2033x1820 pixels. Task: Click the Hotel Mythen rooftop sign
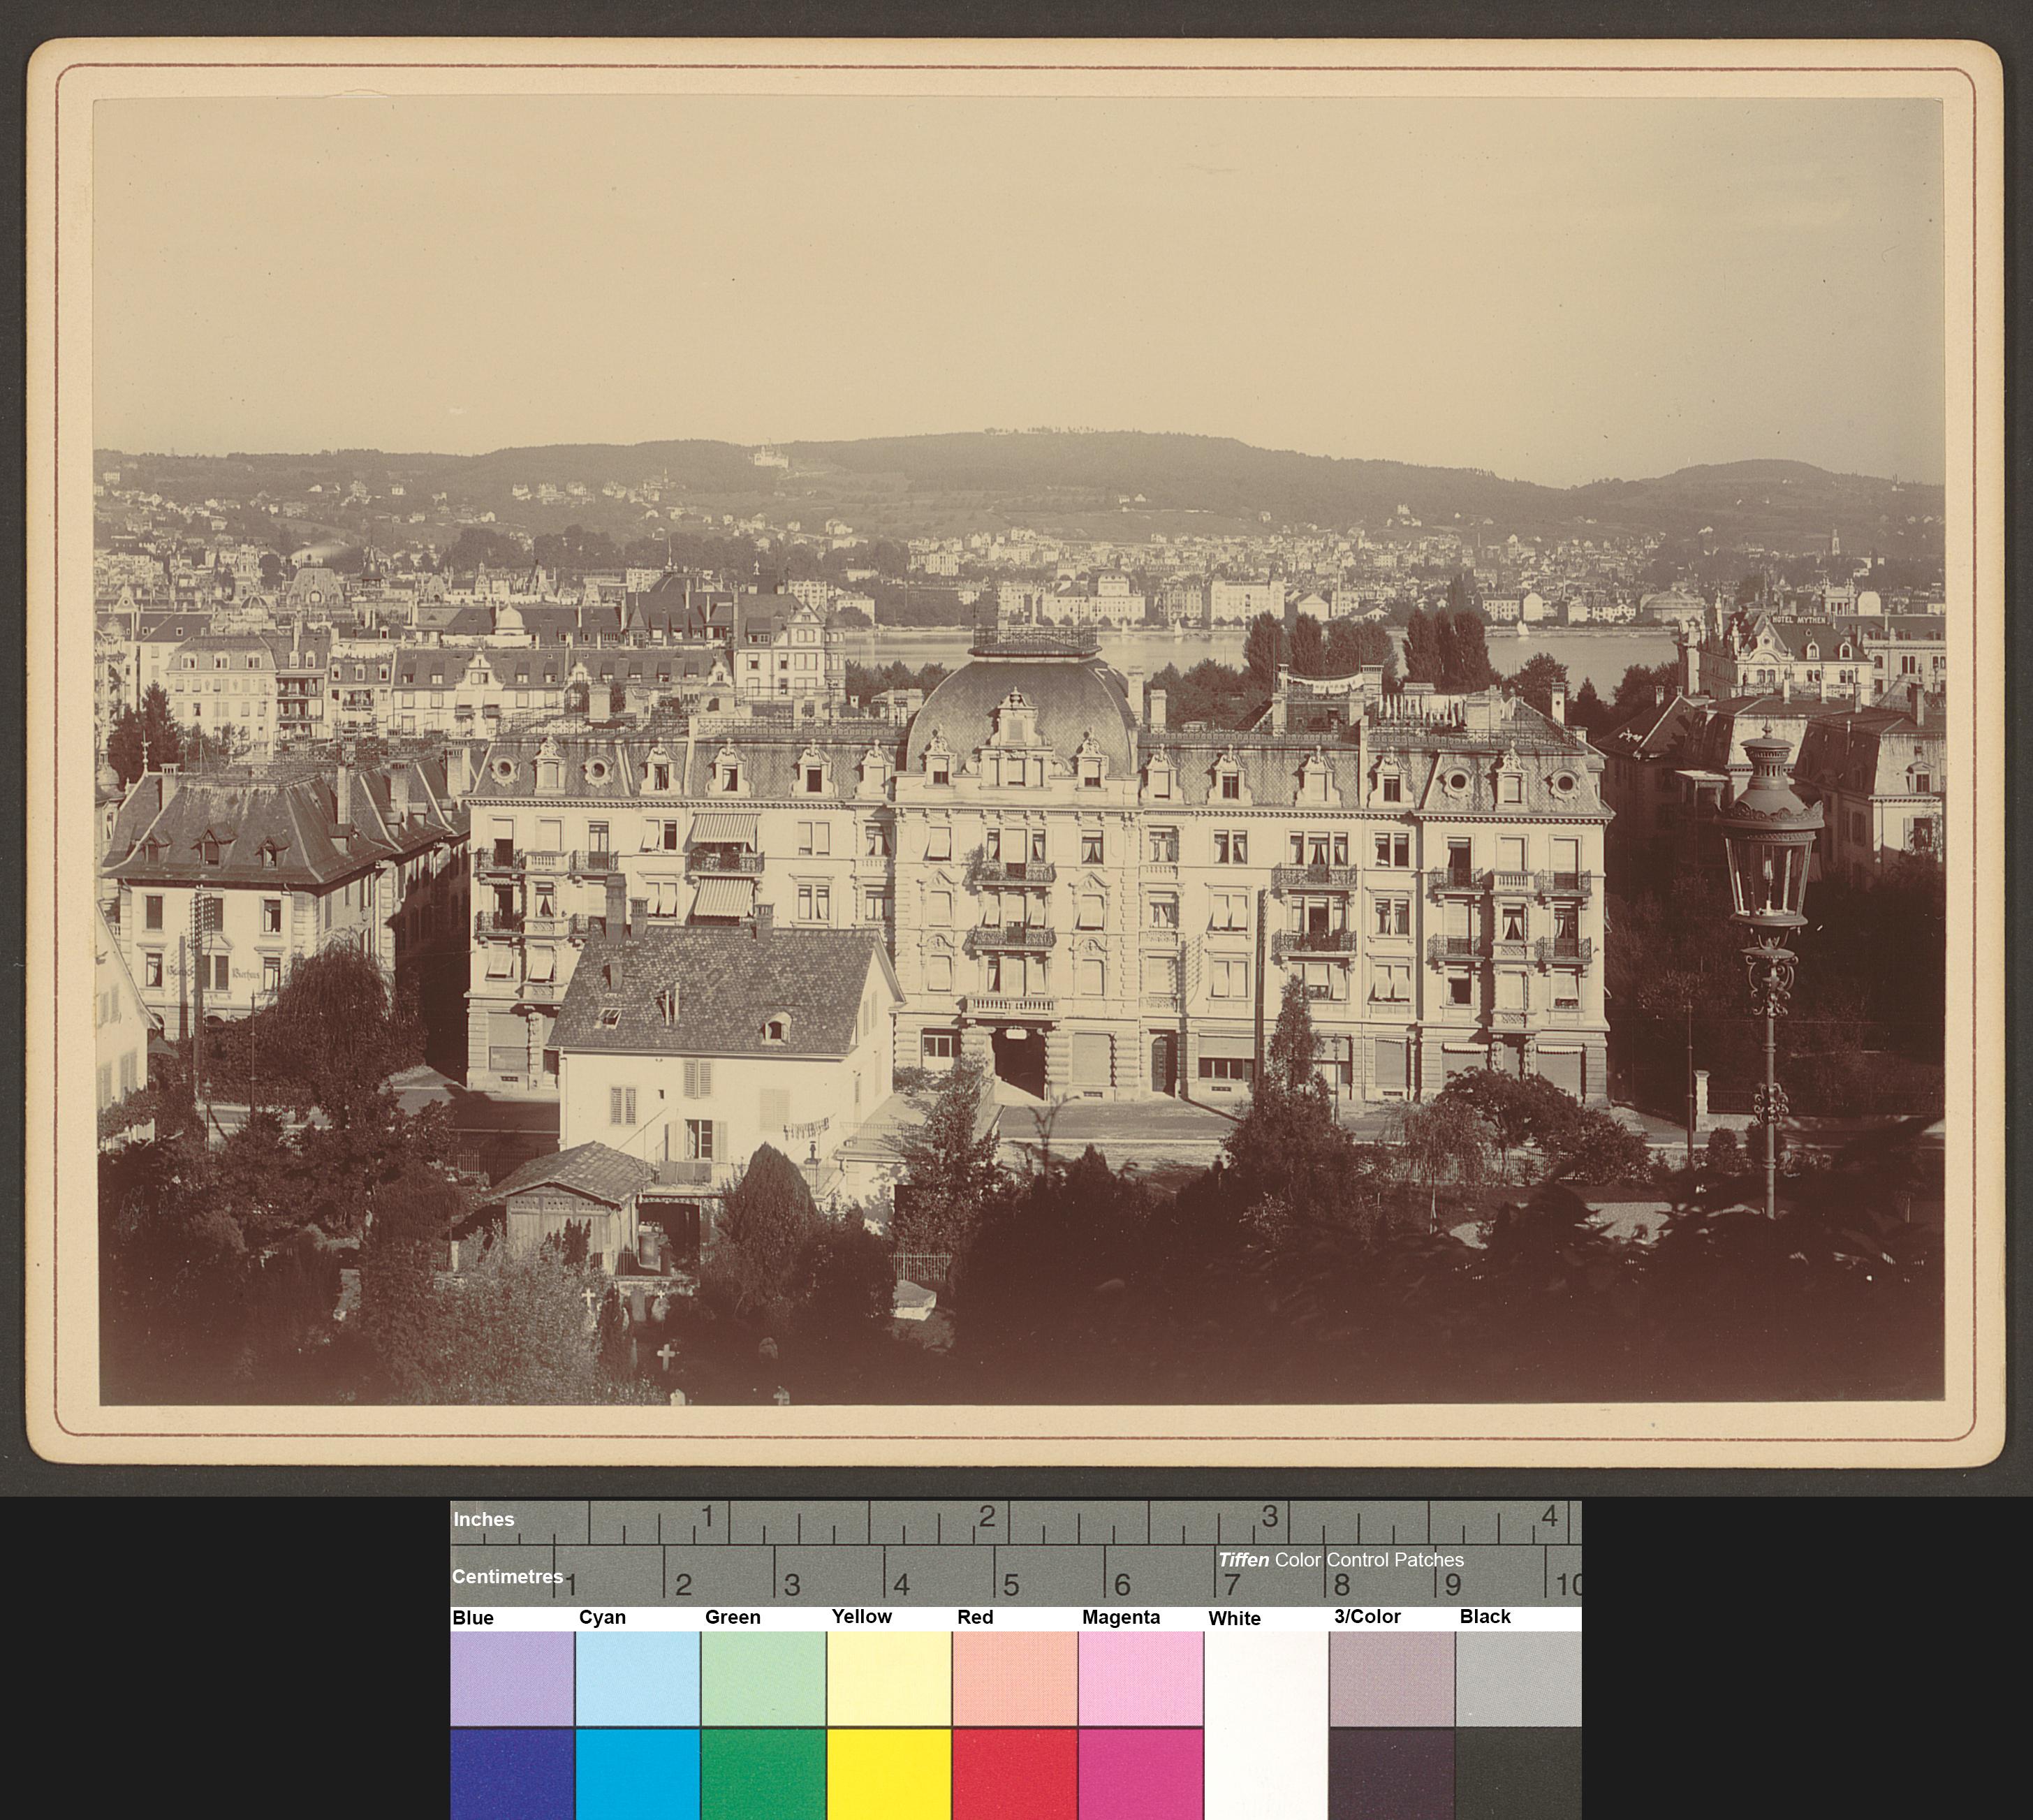pos(1799,620)
